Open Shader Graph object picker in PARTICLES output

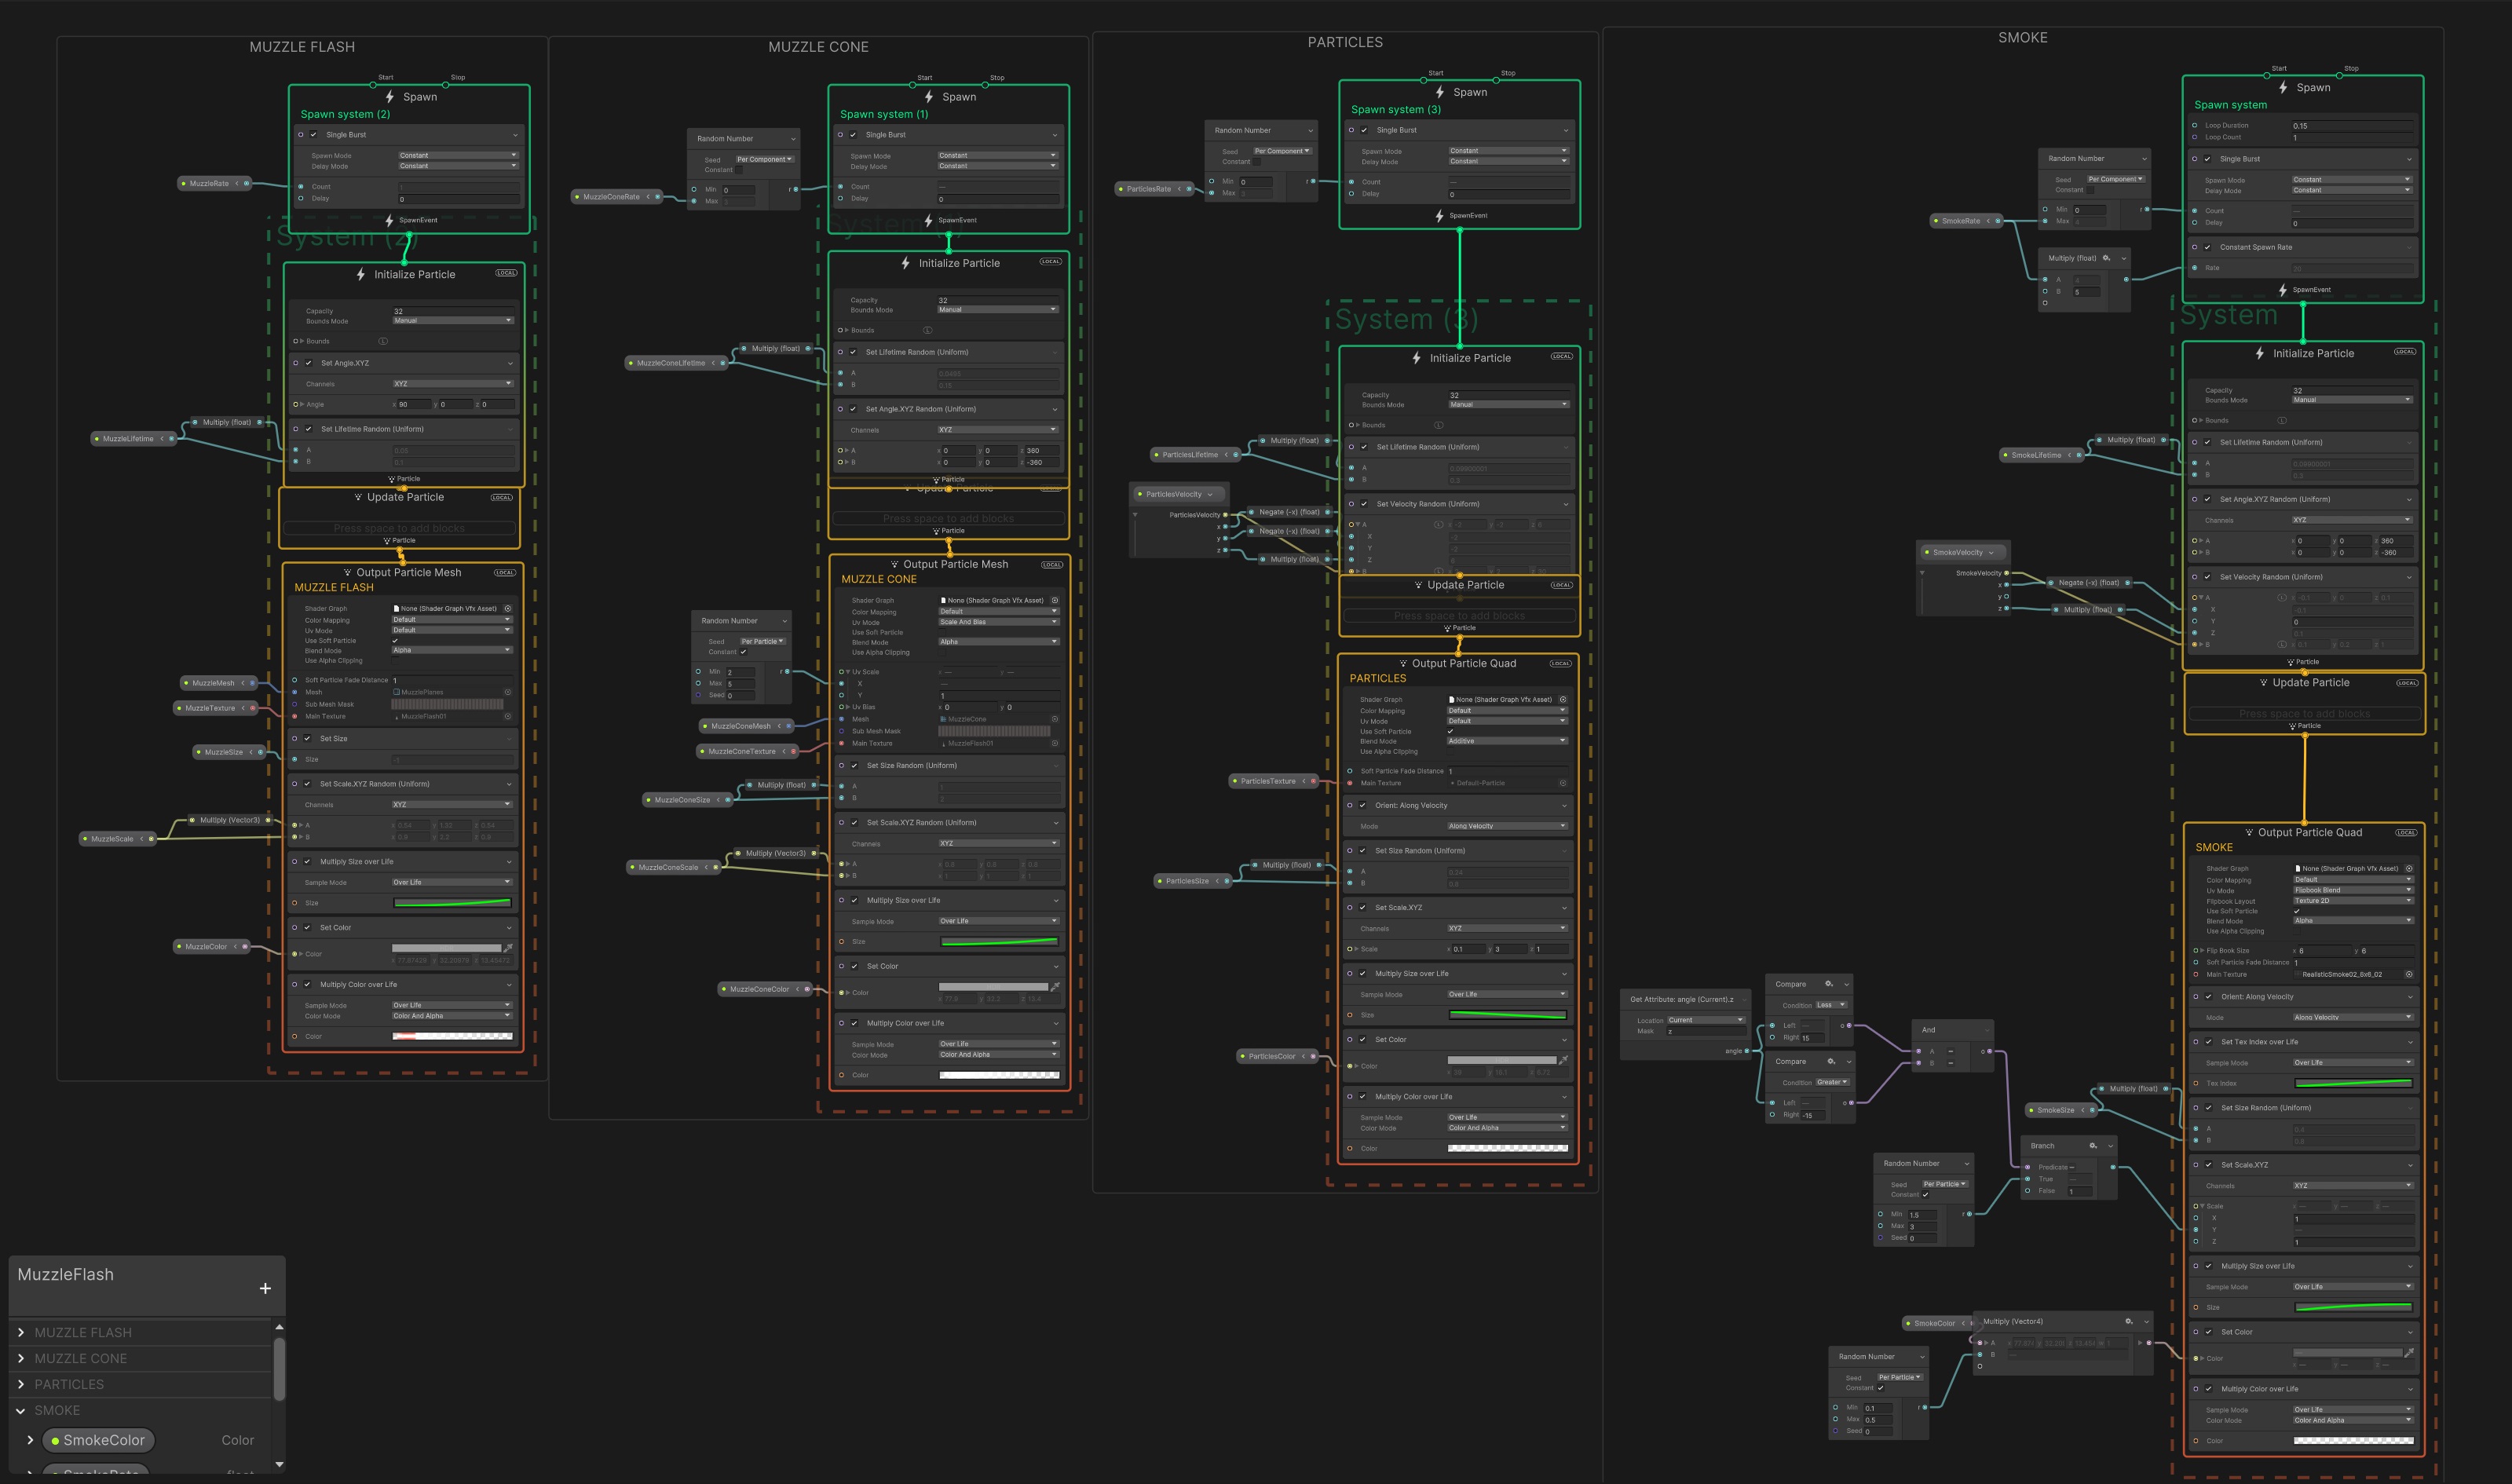(x=1563, y=699)
